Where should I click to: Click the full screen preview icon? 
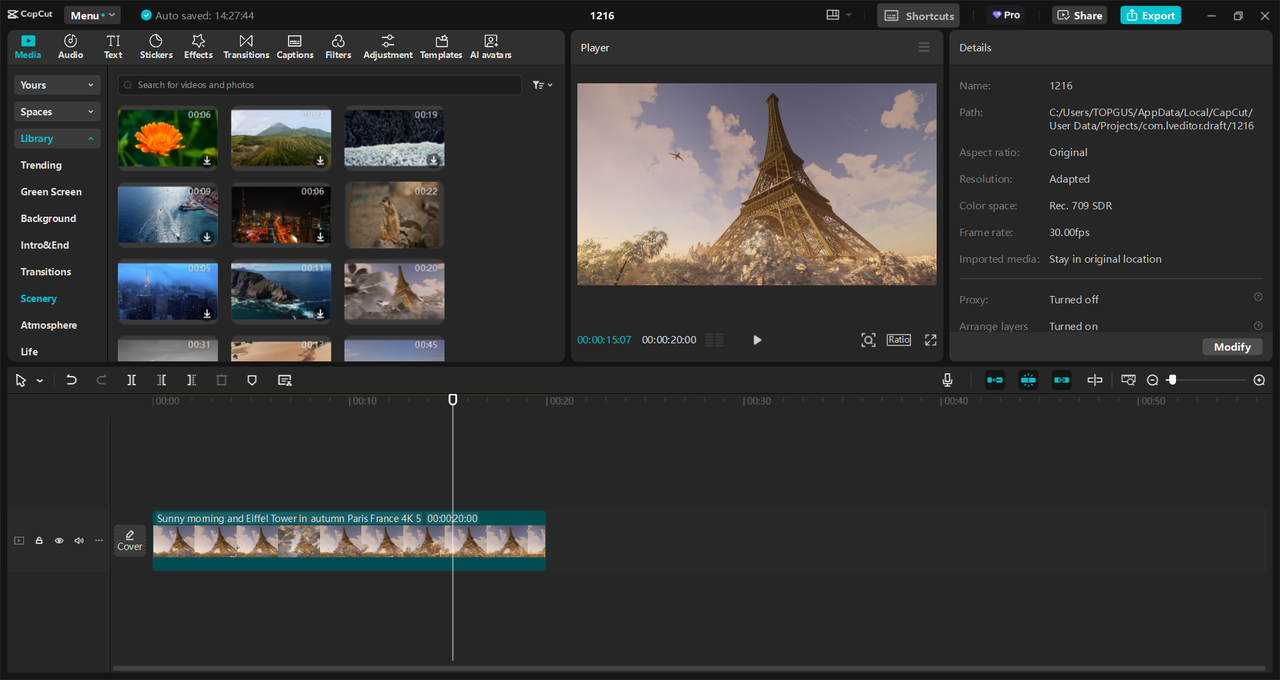(930, 340)
